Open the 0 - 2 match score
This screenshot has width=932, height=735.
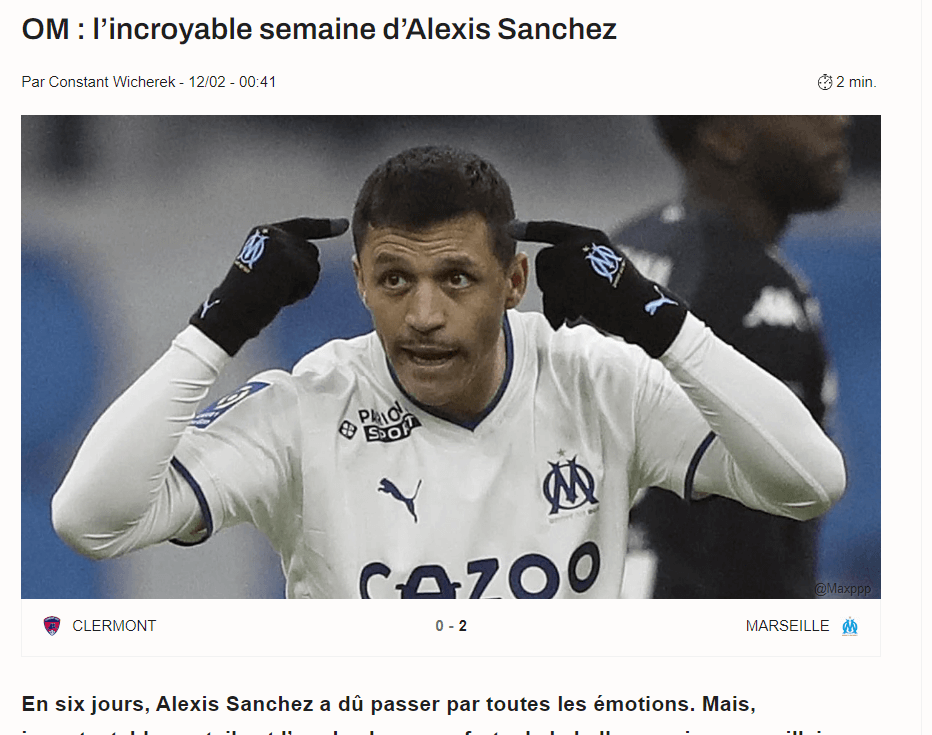point(451,626)
